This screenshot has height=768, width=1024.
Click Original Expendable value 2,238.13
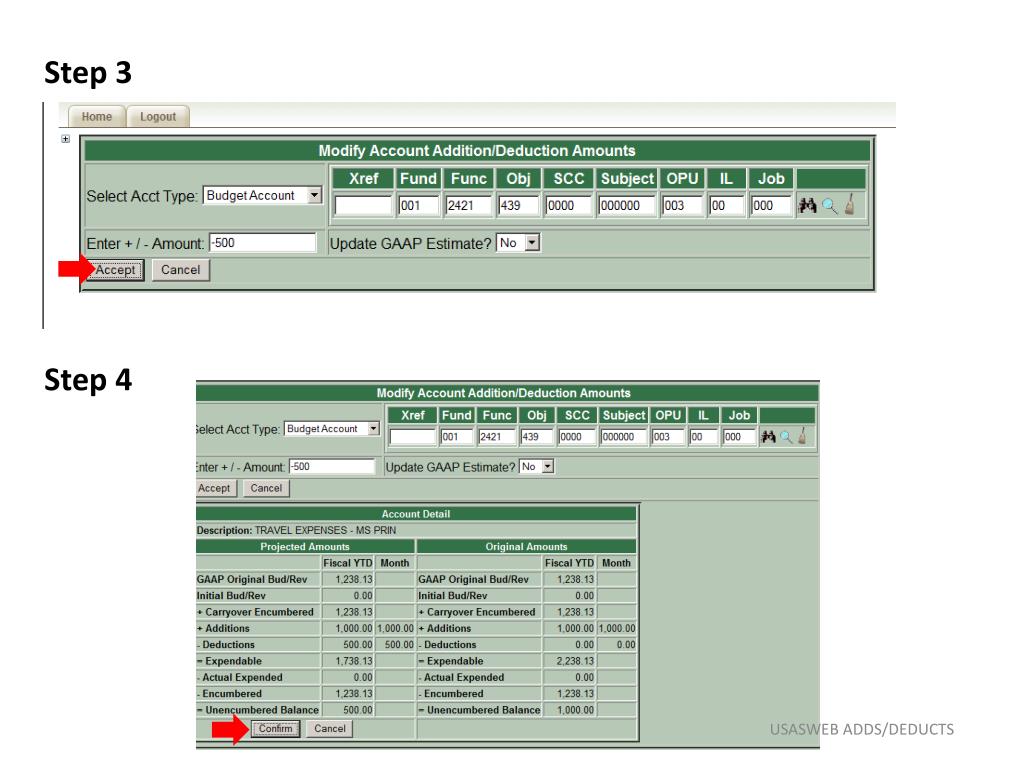click(x=575, y=661)
